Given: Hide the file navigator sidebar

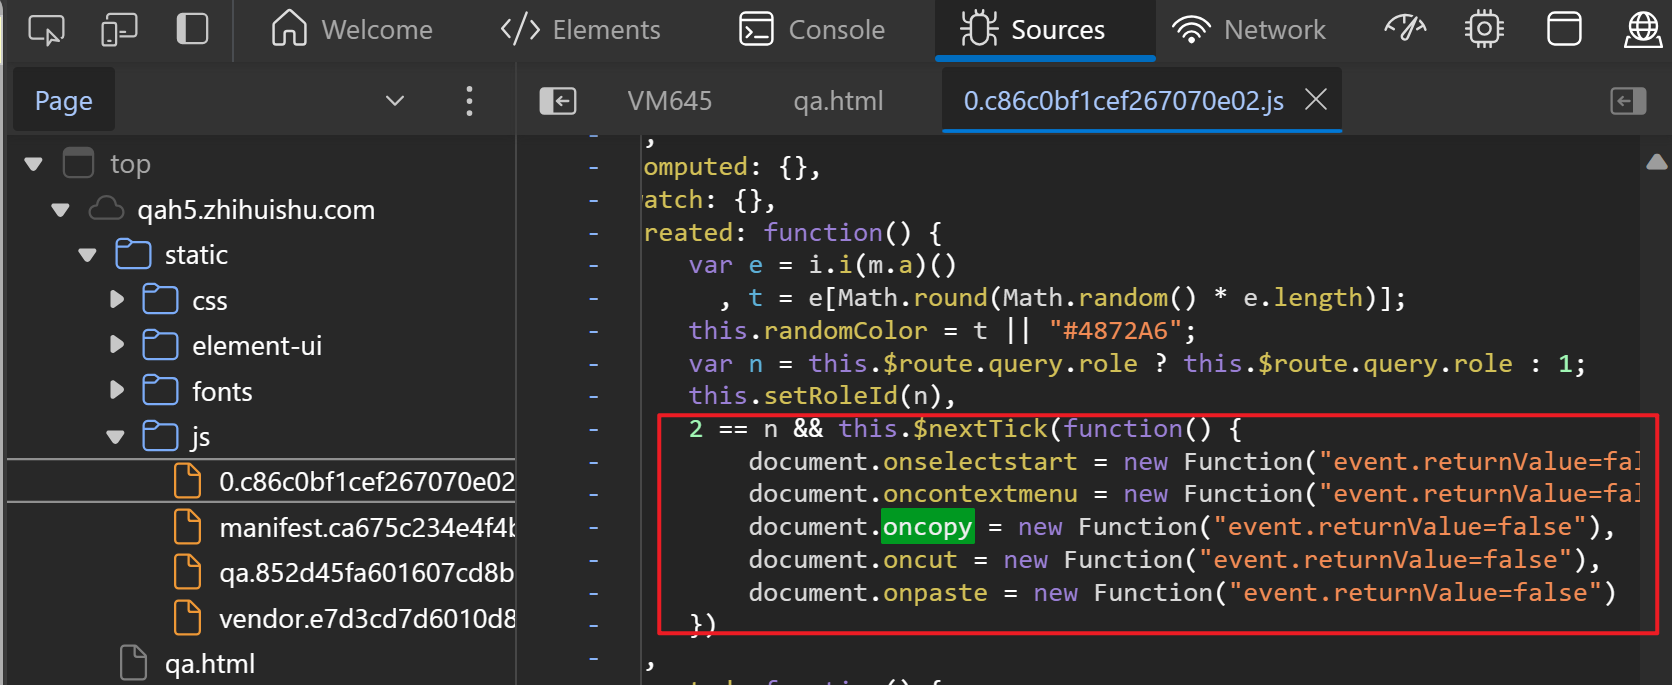Looking at the screenshot, I should 558,100.
